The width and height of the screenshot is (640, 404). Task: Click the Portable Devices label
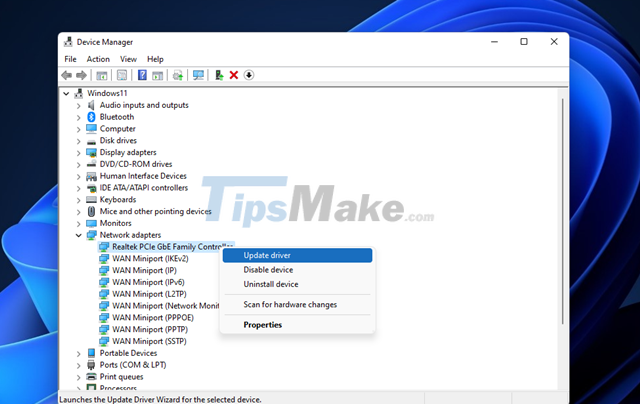[128, 353]
